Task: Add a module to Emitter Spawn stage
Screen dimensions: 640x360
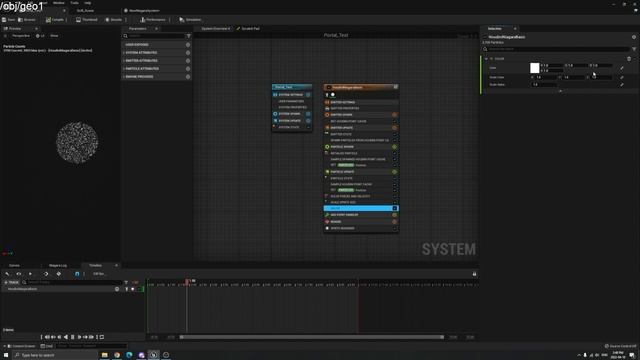Action: click(x=394, y=115)
